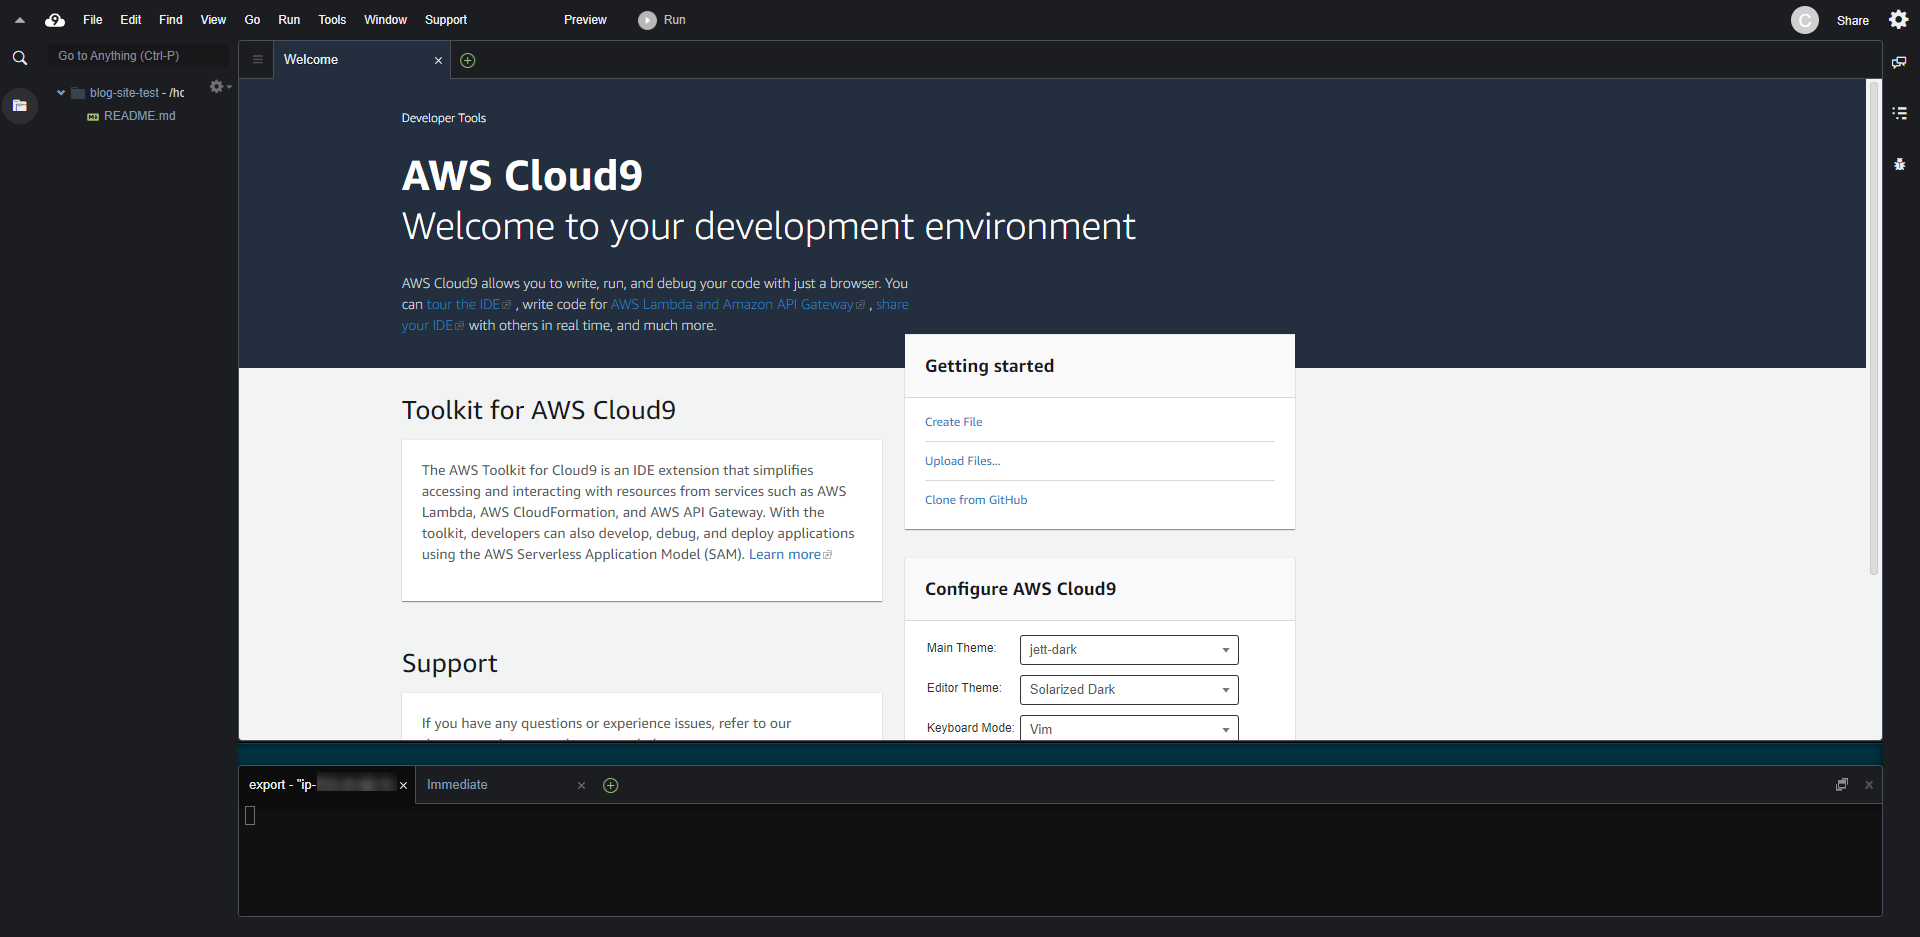The image size is (1920, 937).
Task: Add new tab next to Welcome tab
Action: click(x=467, y=60)
